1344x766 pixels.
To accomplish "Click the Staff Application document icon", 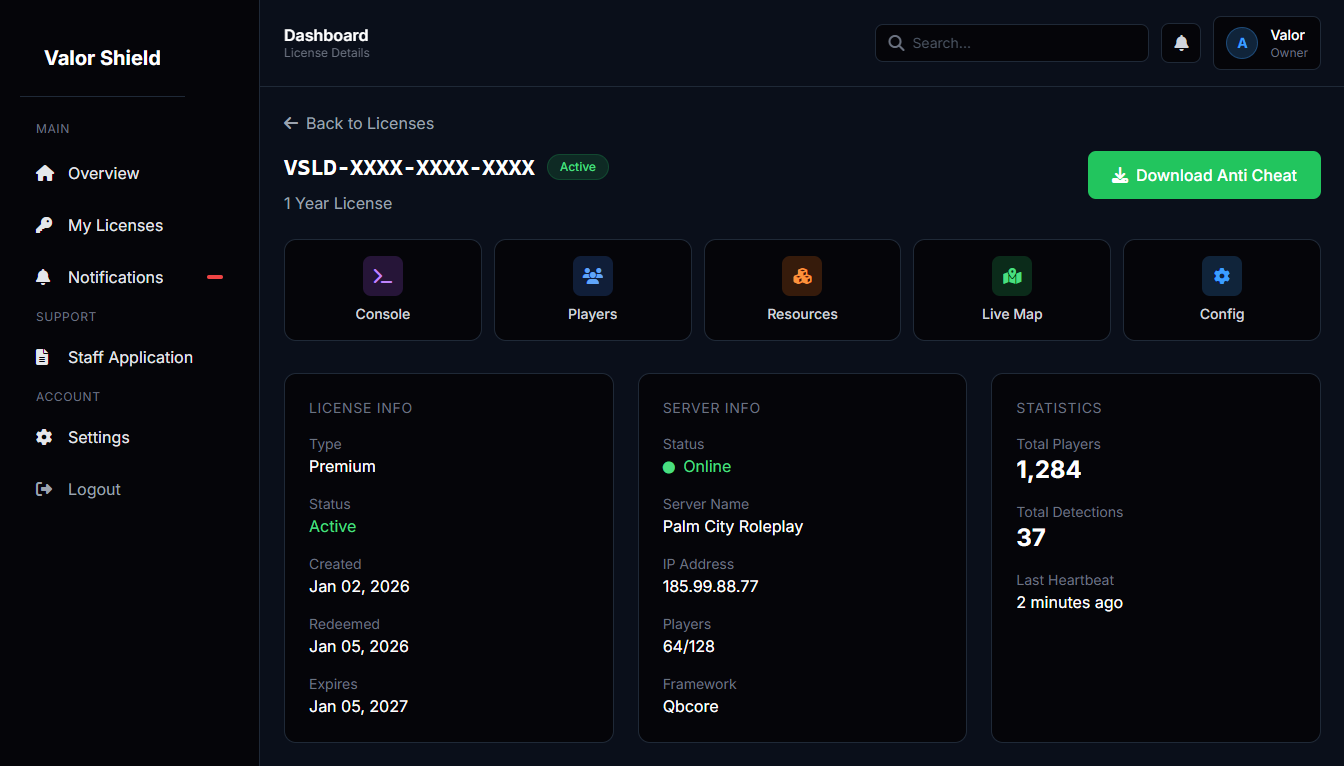I will (x=43, y=356).
